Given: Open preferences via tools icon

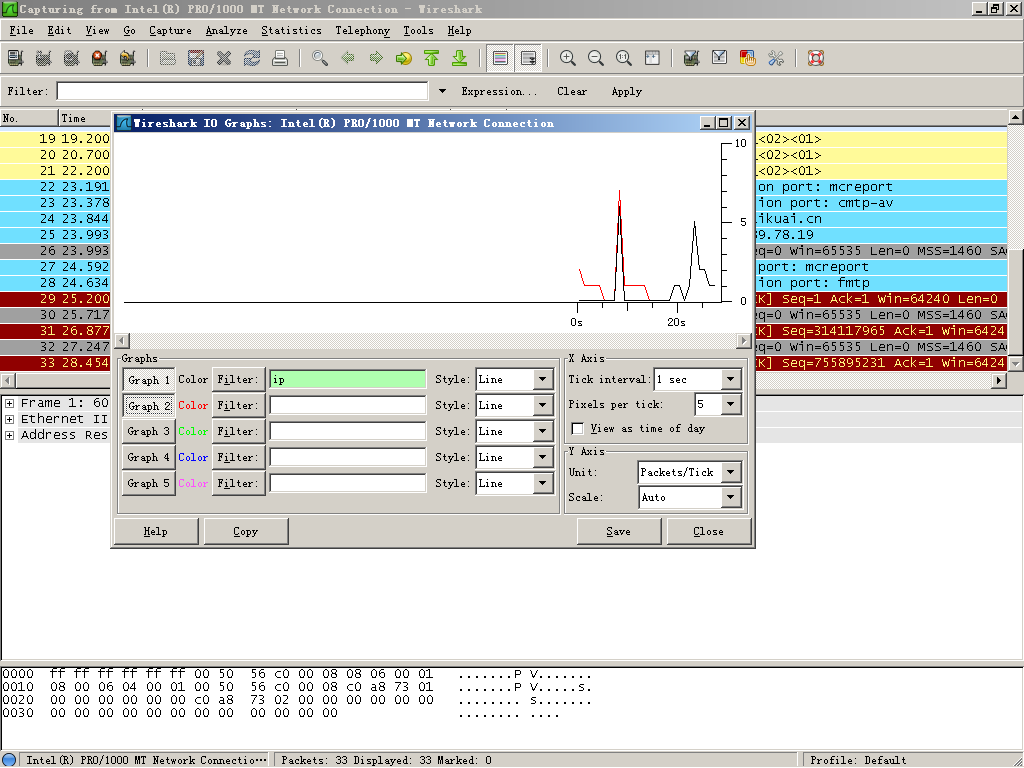Looking at the screenshot, I should (776, 58).
